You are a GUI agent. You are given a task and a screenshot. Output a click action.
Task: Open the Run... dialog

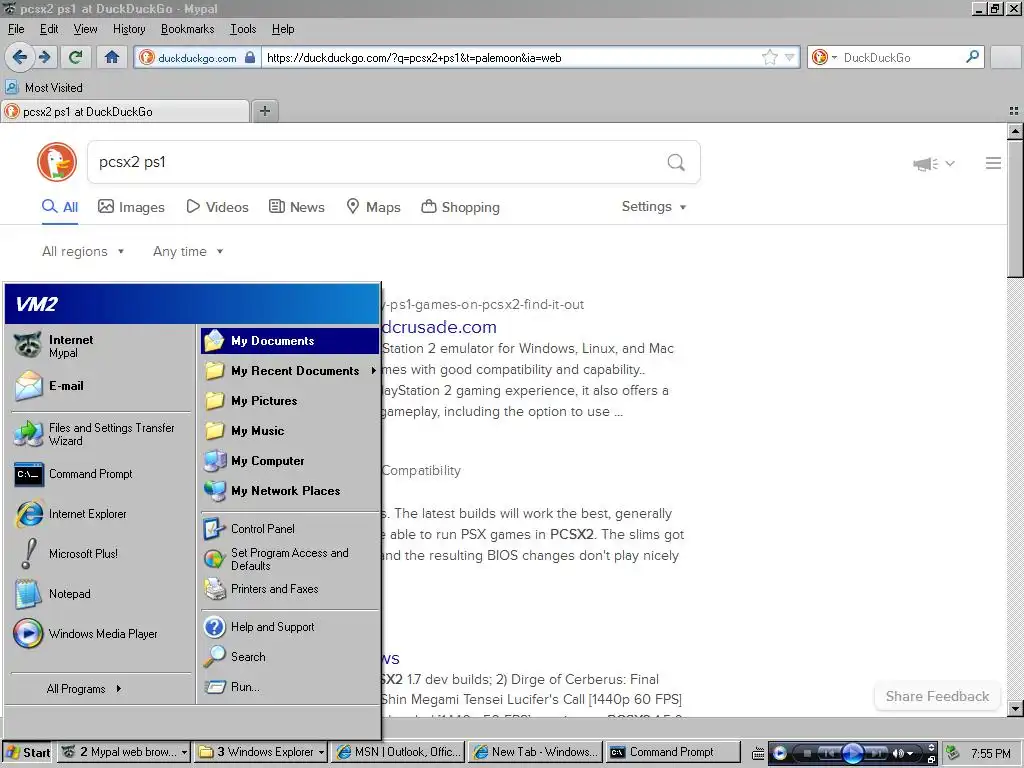[x=290, y=686]
